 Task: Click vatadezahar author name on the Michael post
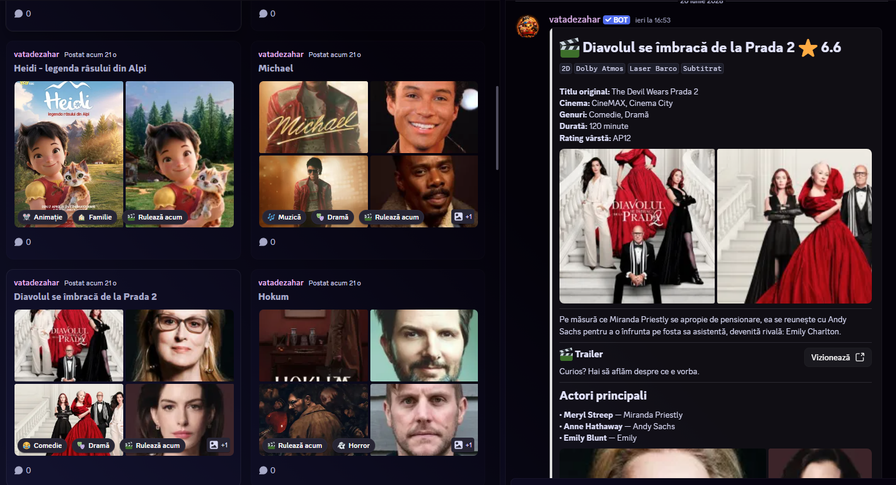(281, 54)
